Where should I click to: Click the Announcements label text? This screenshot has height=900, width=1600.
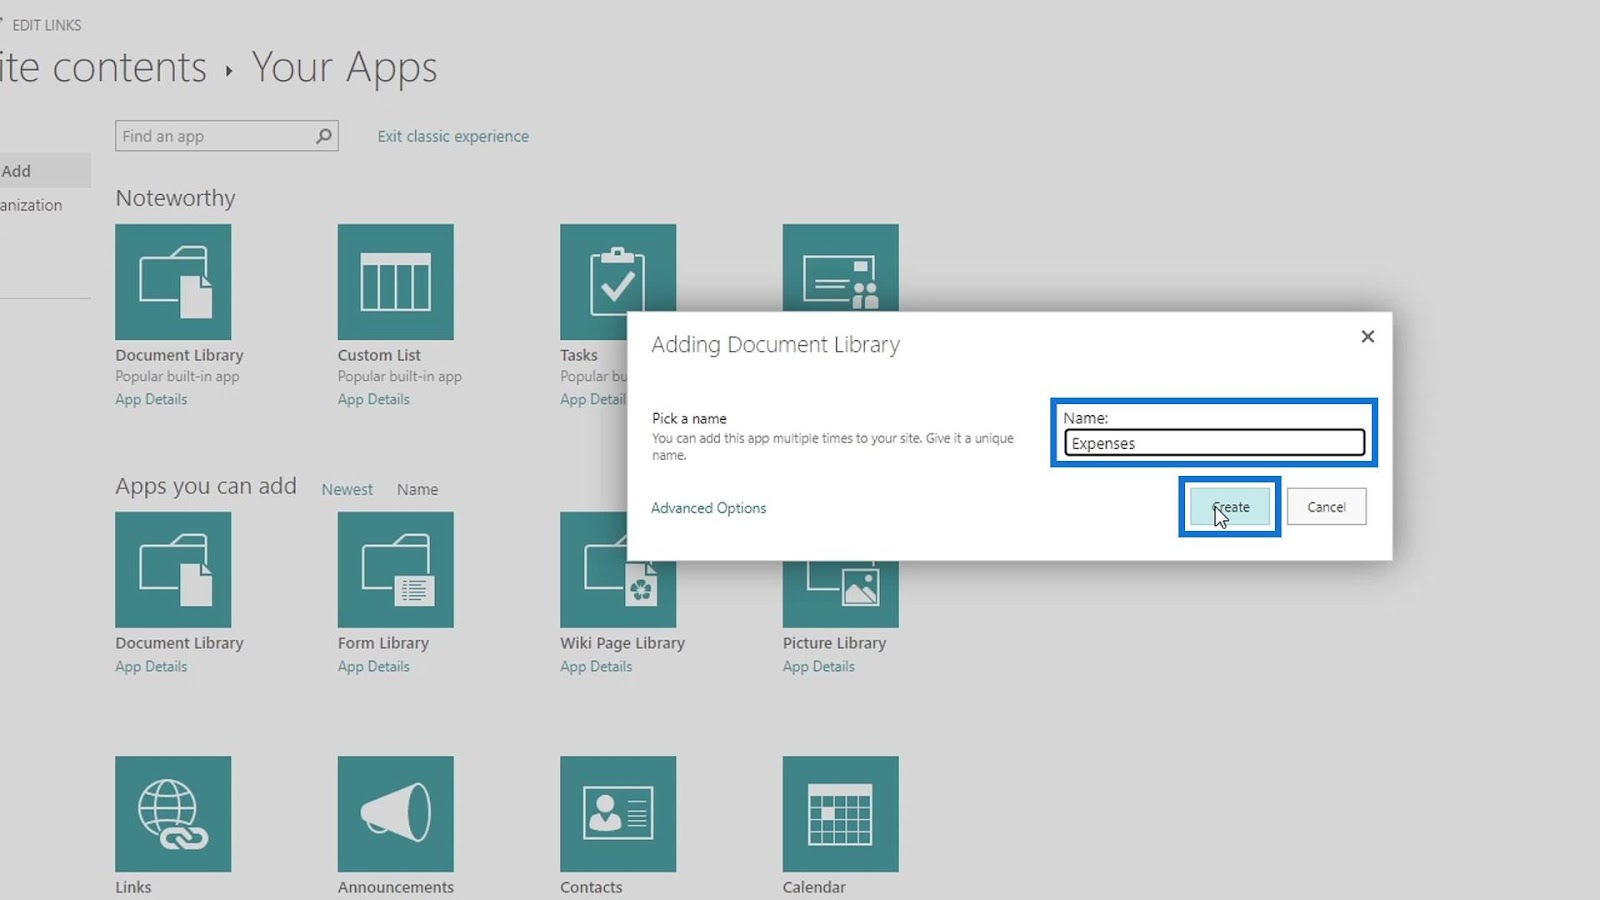click(x=395, y=887)
